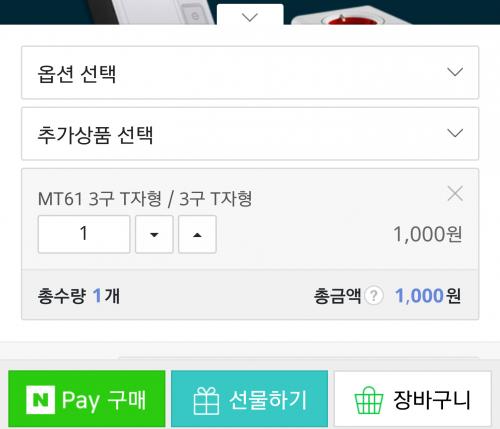Remove the MT61 3구 T자형 item

coord(455,194)
